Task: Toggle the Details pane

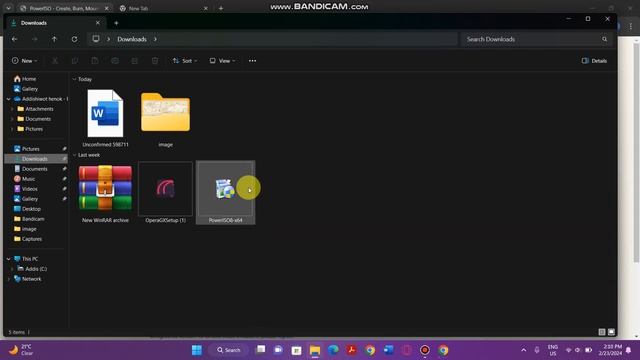Action: (x=594, y=61)
